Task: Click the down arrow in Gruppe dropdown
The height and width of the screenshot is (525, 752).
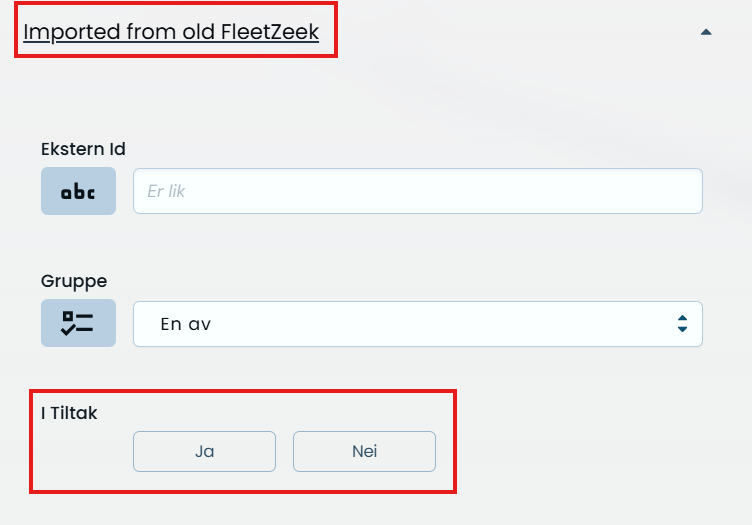Action: pyautogui.click(x=682, y=330)
